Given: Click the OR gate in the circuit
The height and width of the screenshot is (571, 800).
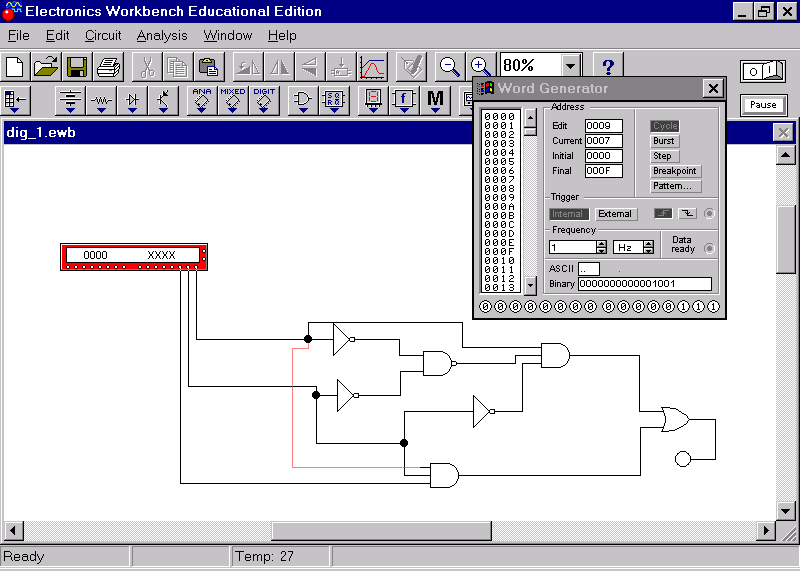Looking at the screenshot, I should pyautogui.click(x=675, y=419).
